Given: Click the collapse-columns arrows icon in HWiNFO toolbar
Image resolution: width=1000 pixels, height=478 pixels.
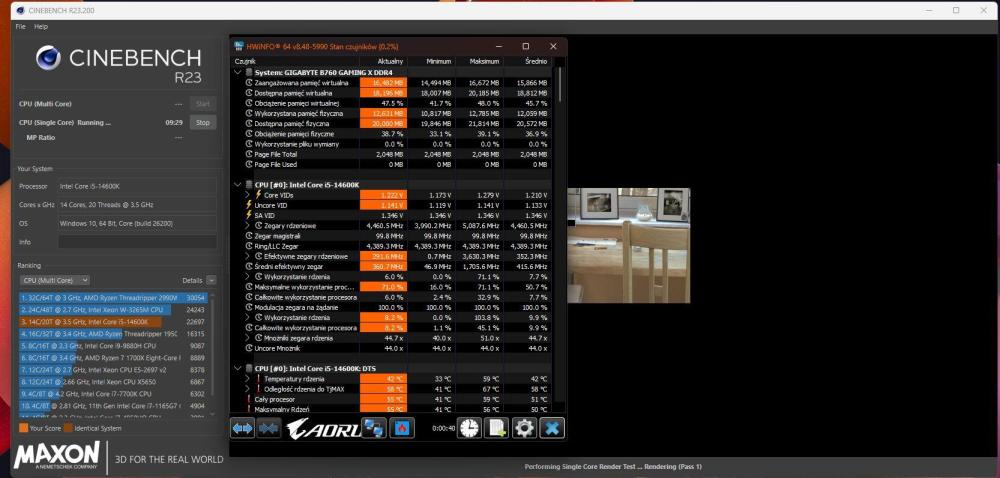Looking at the screenshot, I should (x=268, y=428).
